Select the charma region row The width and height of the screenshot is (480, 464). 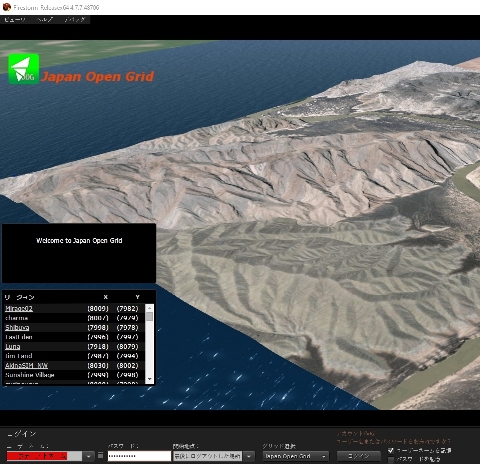tap(74, 318)
